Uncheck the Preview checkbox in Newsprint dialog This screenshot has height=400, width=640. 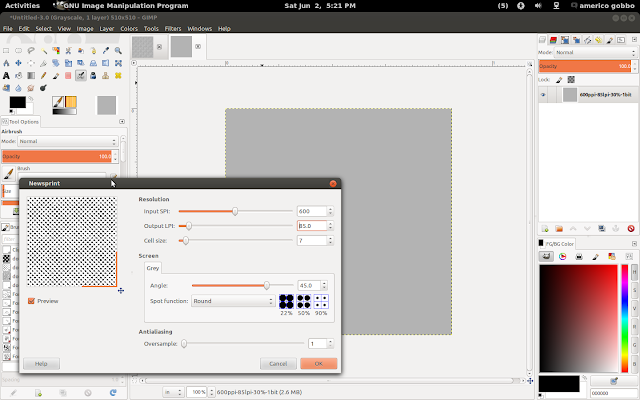click(31, 301)
